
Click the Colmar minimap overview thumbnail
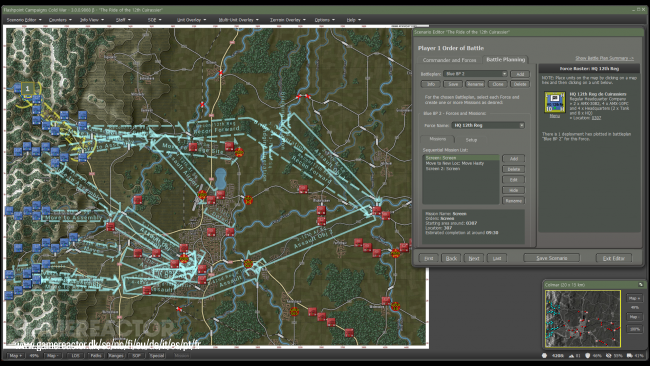582,318
